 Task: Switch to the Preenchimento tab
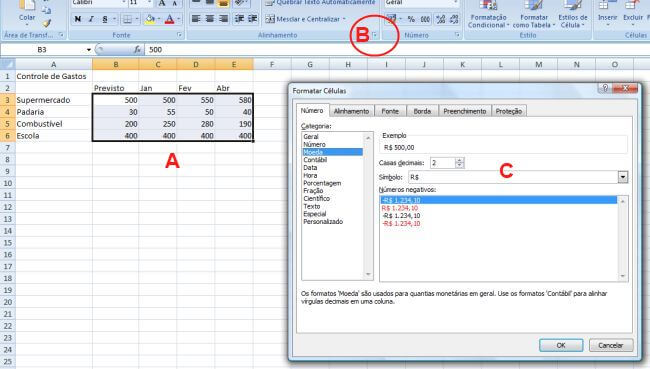click(x=465, y=111)
